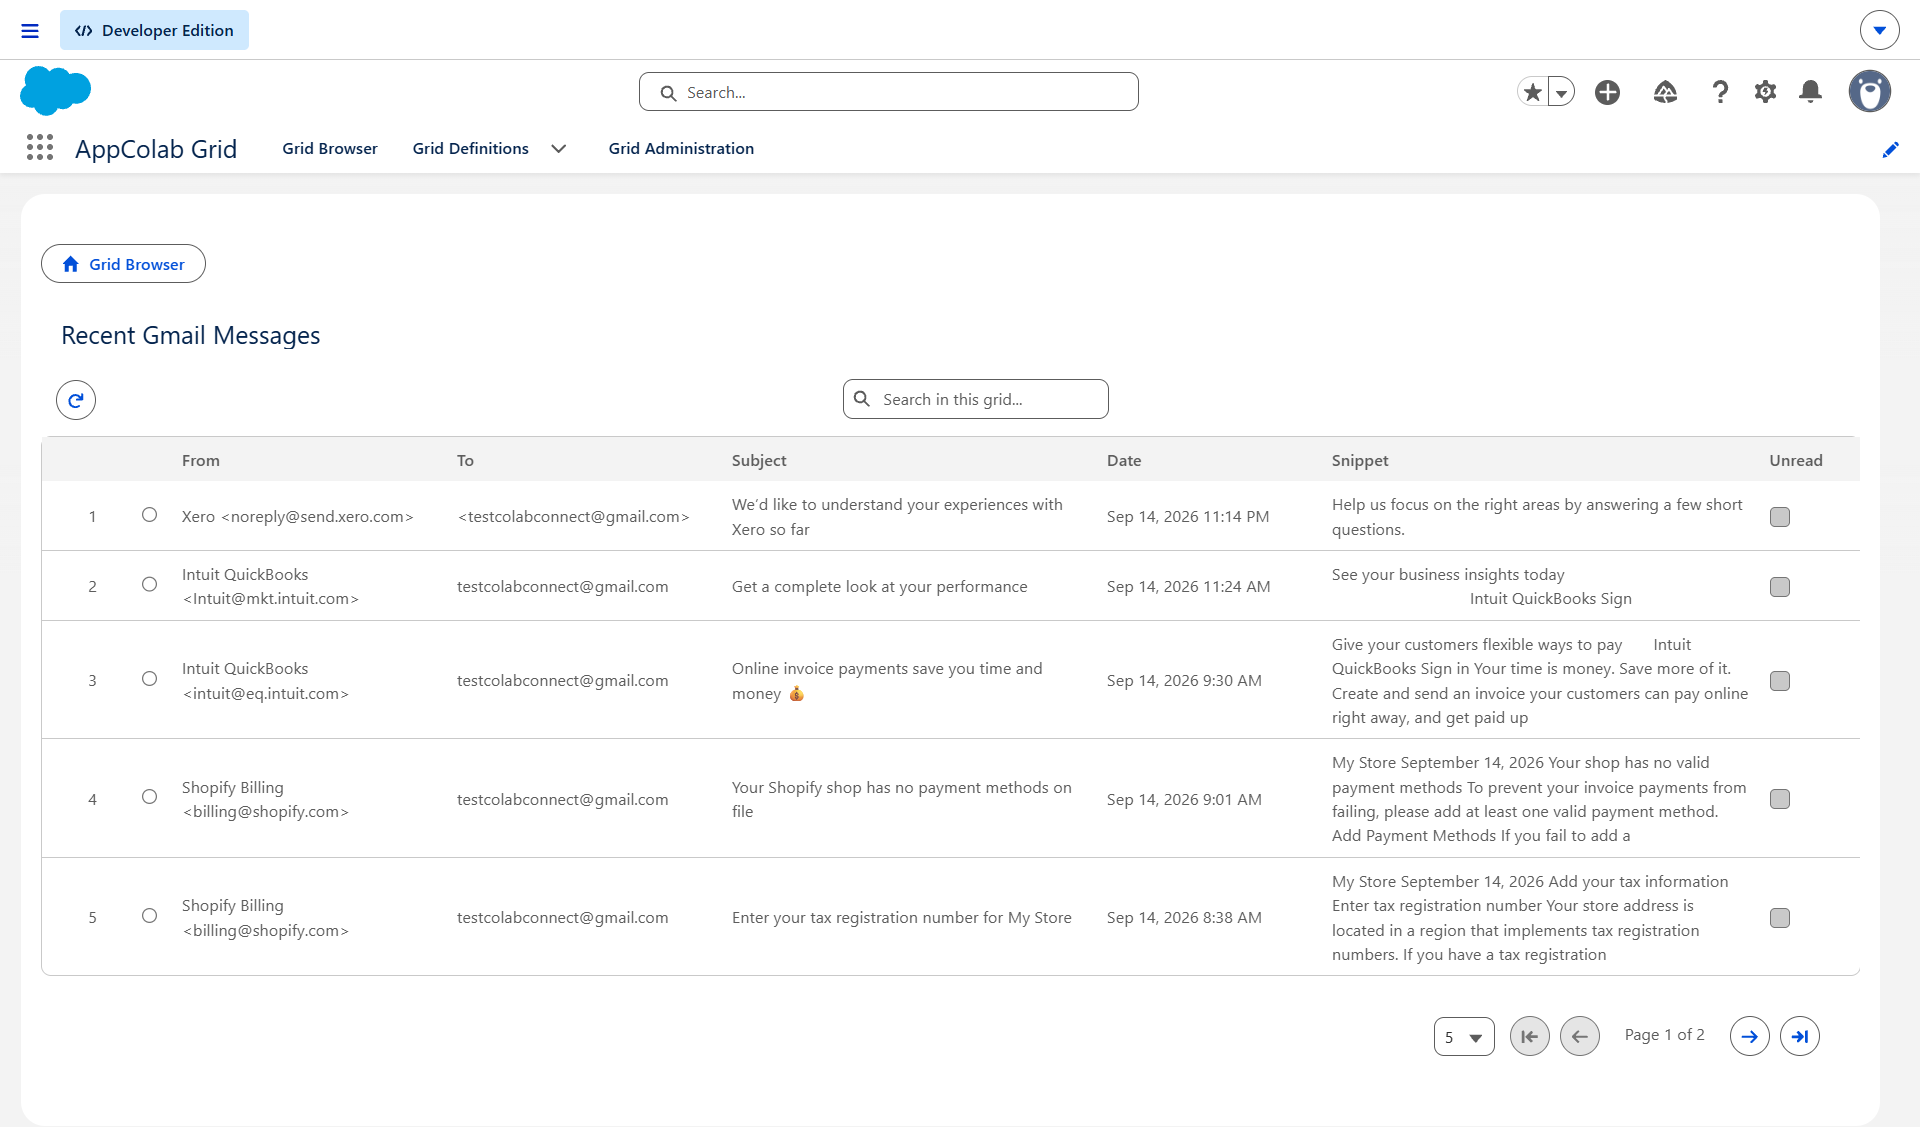This screenshot has height=1127, width=1920.
Task: Click the Snippet column header
Action: (x=1360, y=460)
